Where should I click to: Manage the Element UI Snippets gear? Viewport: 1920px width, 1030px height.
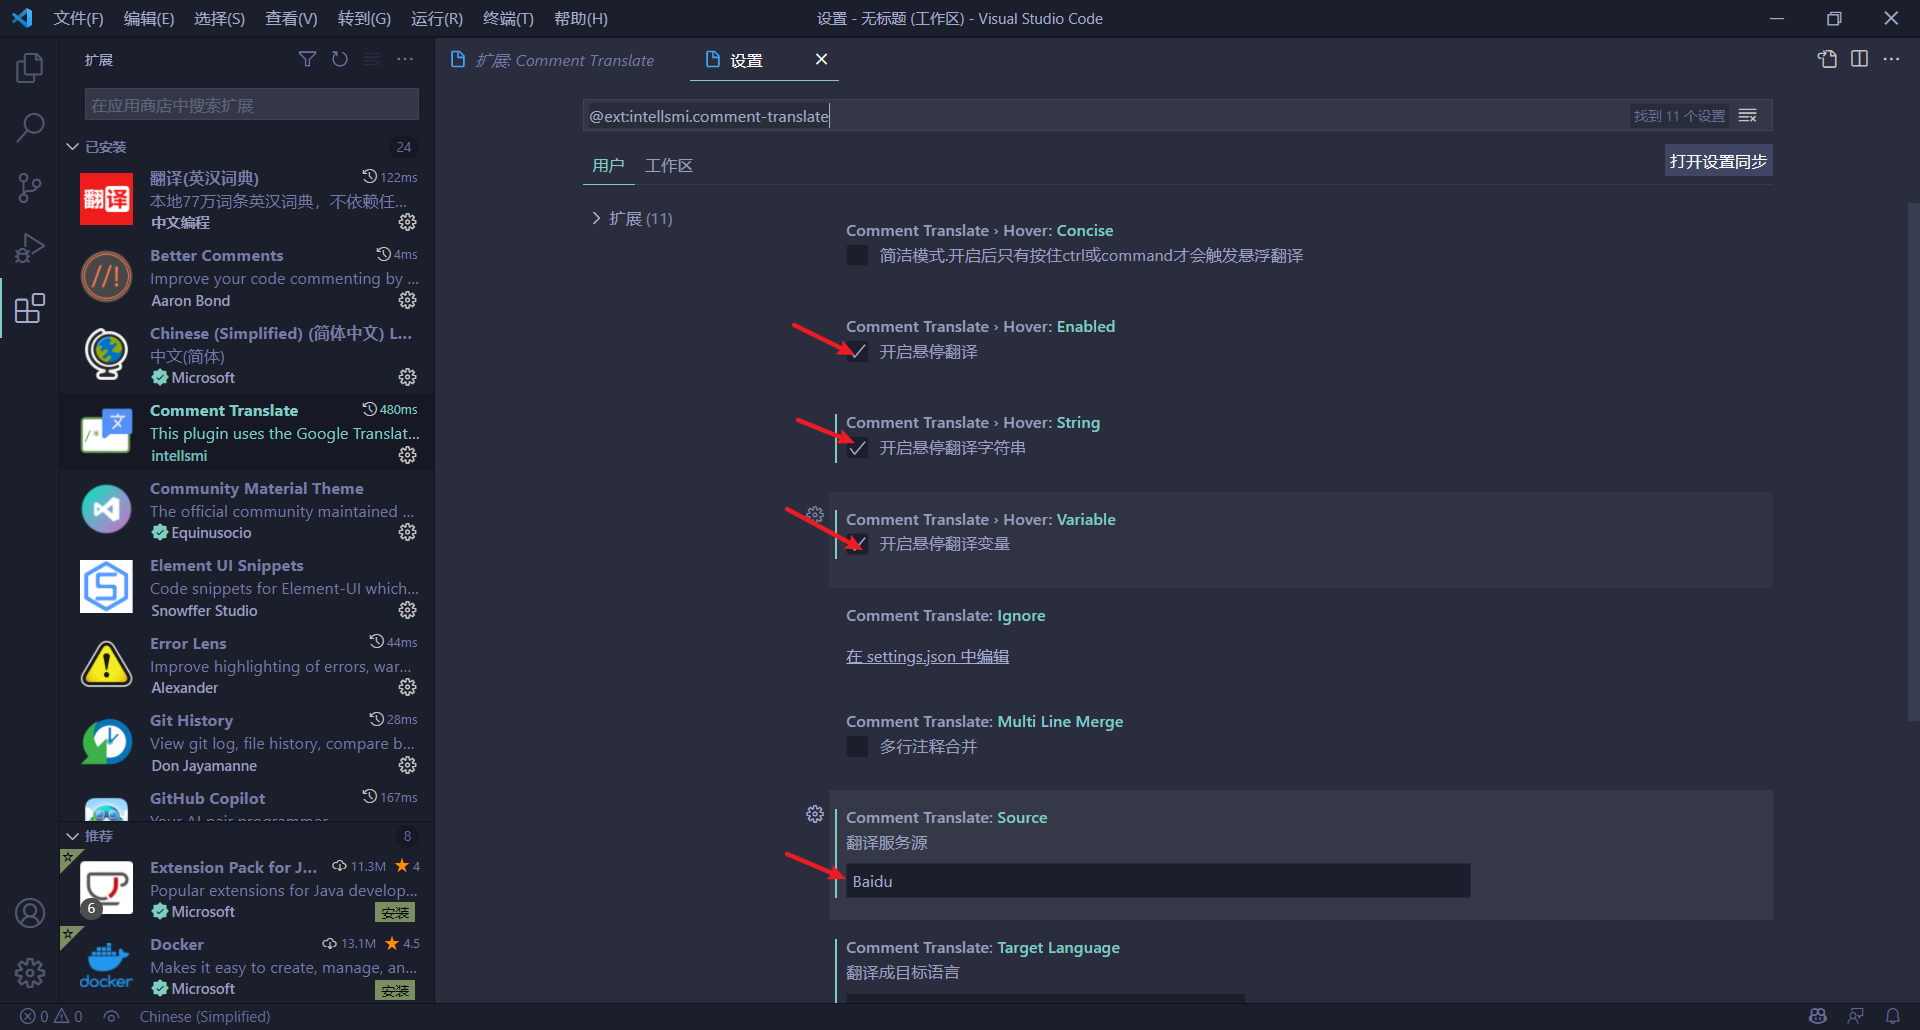pos(408,610)
